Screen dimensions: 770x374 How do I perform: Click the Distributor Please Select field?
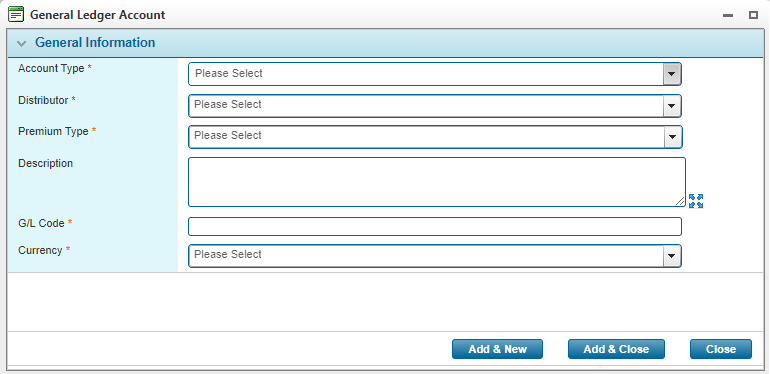tap(435, 106)
